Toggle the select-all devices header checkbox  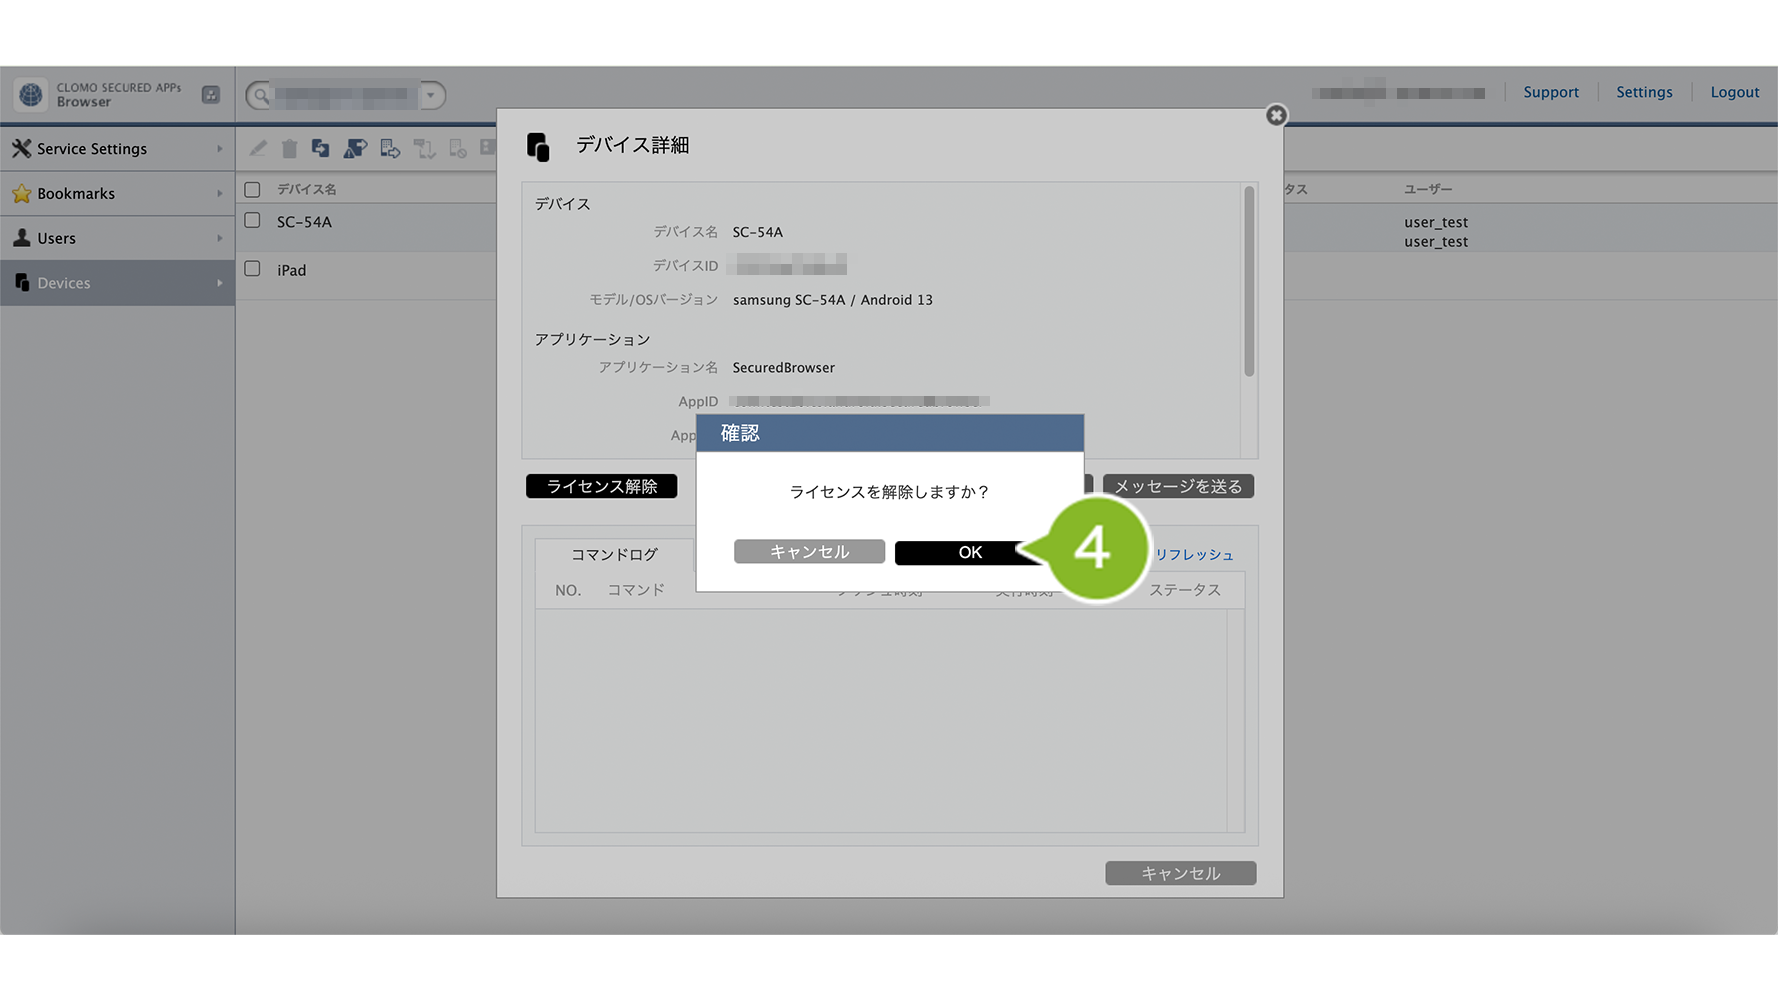252,190
